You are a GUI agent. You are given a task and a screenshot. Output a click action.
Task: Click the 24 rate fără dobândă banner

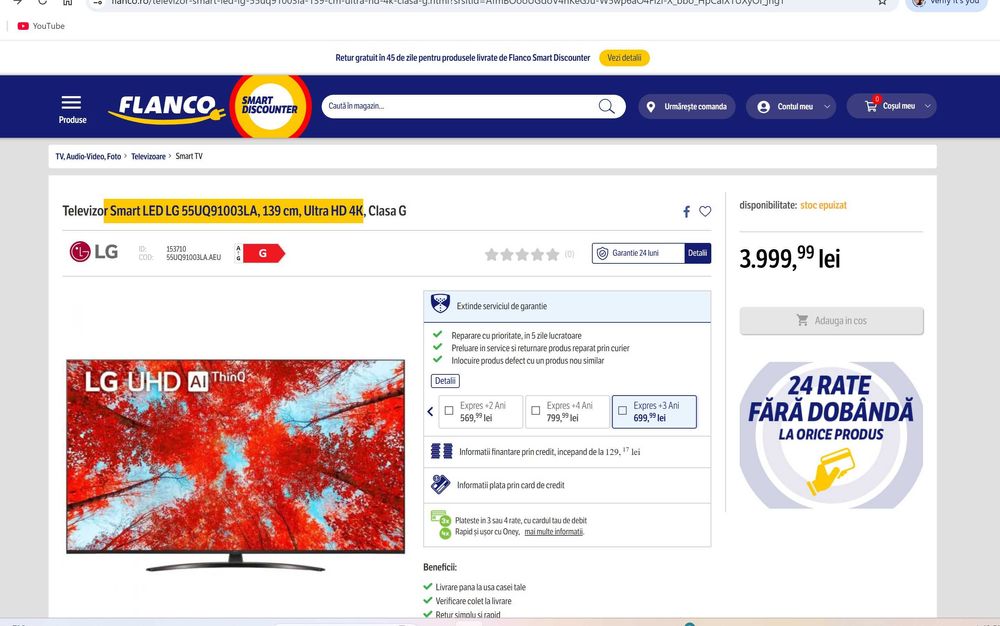pos(831,435)
